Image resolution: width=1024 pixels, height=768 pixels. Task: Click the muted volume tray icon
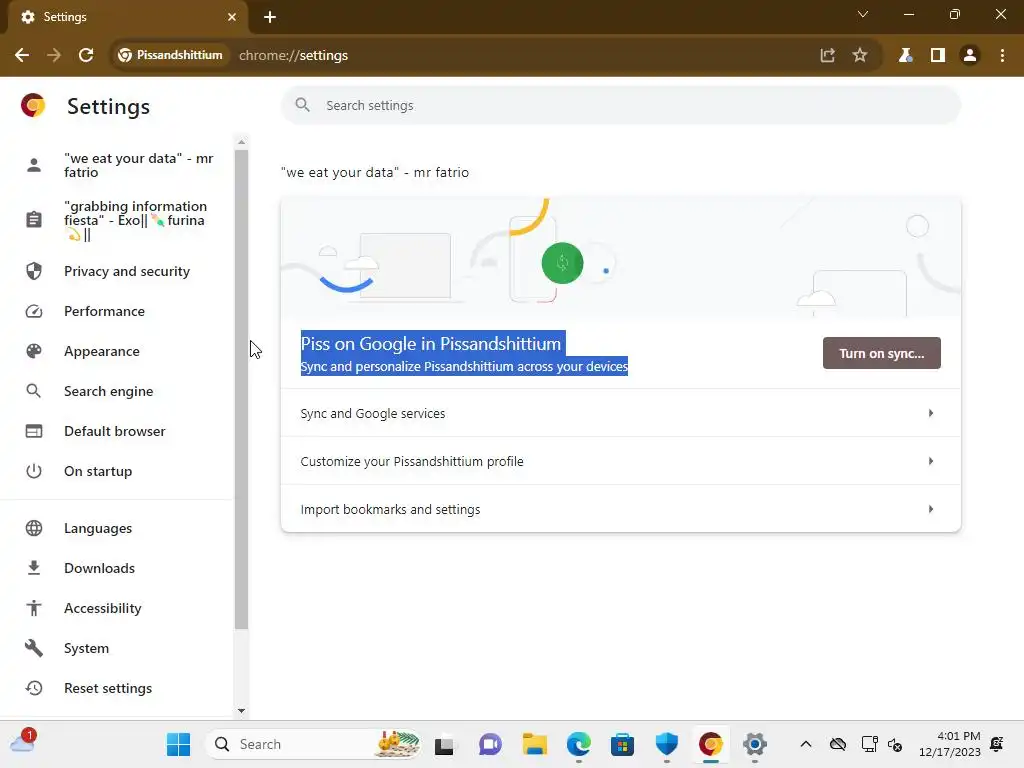click(x=895, y=744)
